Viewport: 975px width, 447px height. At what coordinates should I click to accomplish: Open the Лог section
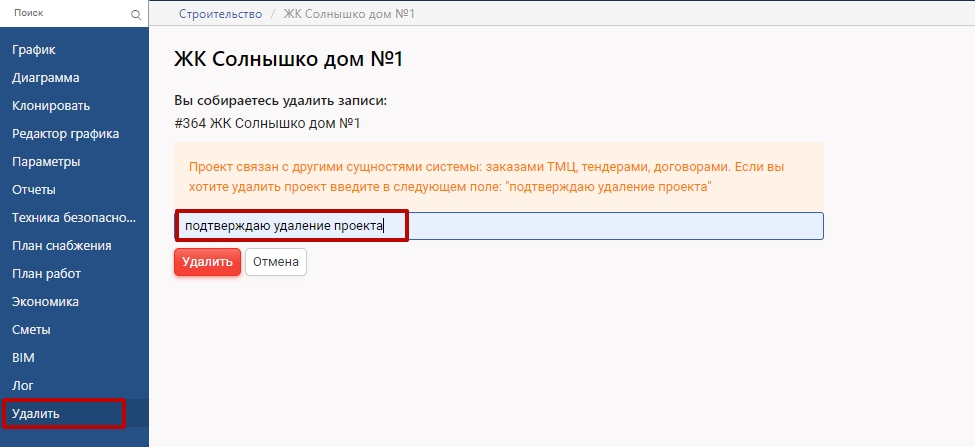click(x=23, y=386)
